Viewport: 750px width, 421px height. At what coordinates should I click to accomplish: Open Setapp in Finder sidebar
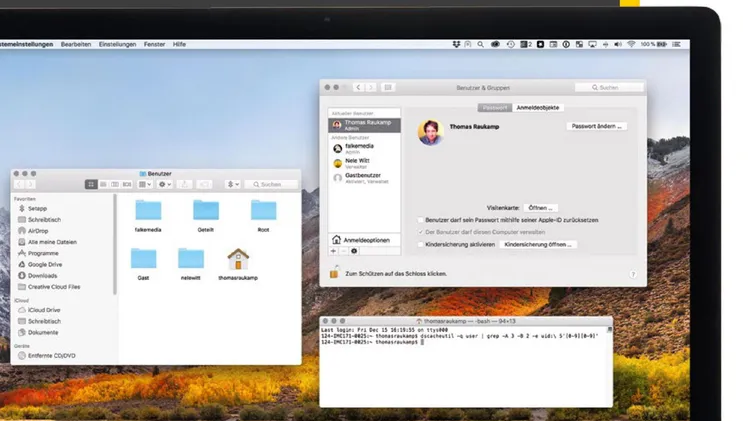point(37,209)
